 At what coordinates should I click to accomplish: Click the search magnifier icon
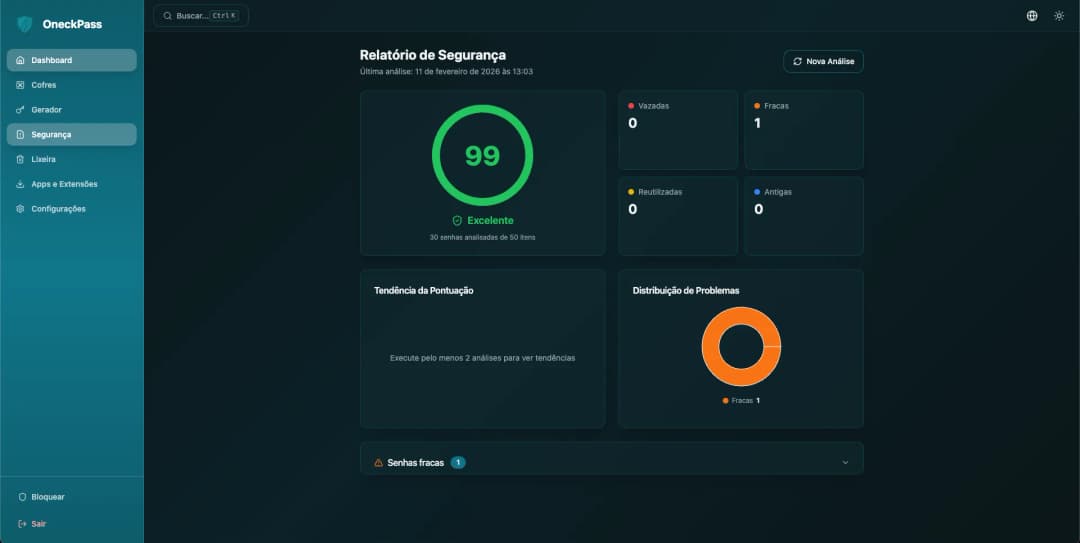(166, 16)
